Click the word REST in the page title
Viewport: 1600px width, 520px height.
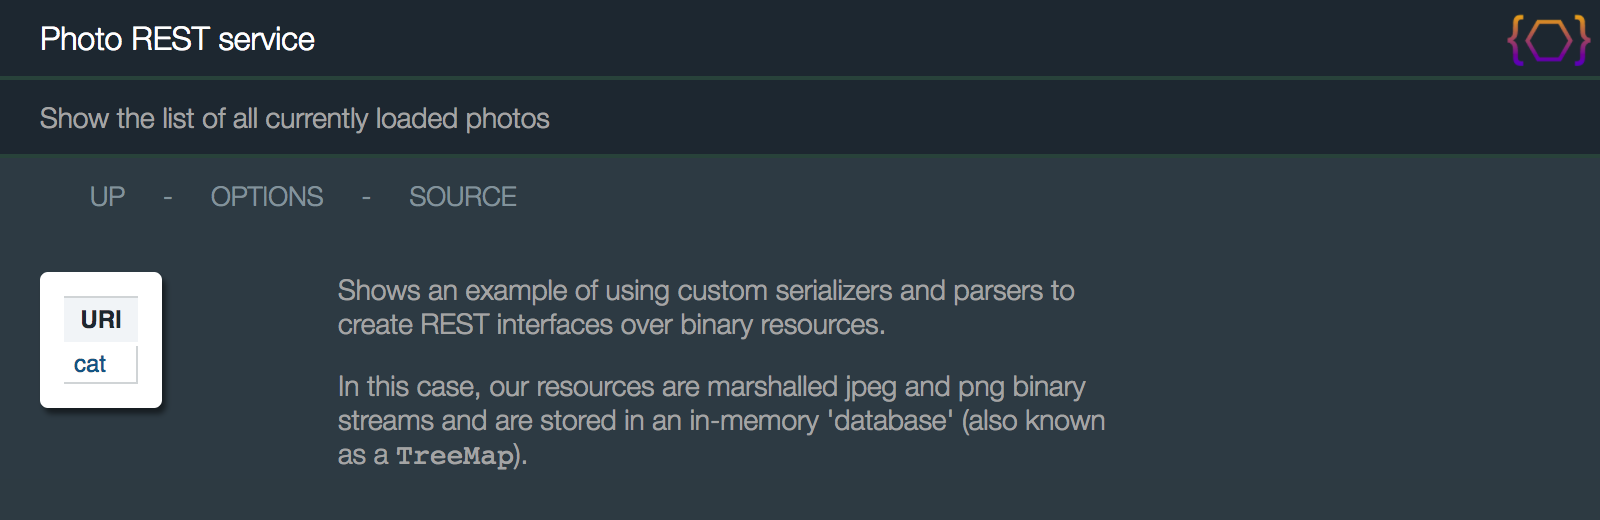coord(170,39)
